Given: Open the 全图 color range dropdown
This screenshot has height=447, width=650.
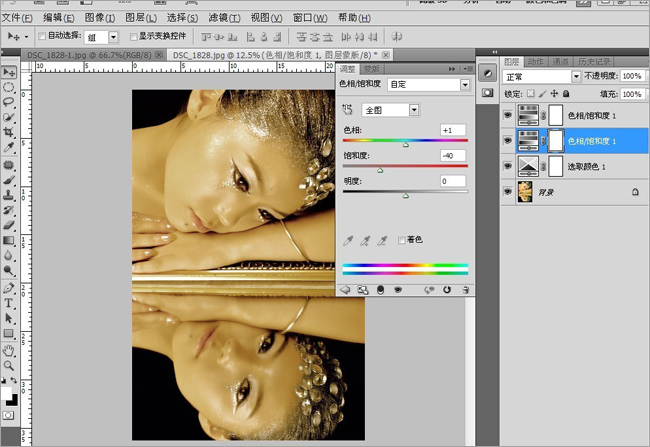Looking at the screenshot, I should [414, 110].
